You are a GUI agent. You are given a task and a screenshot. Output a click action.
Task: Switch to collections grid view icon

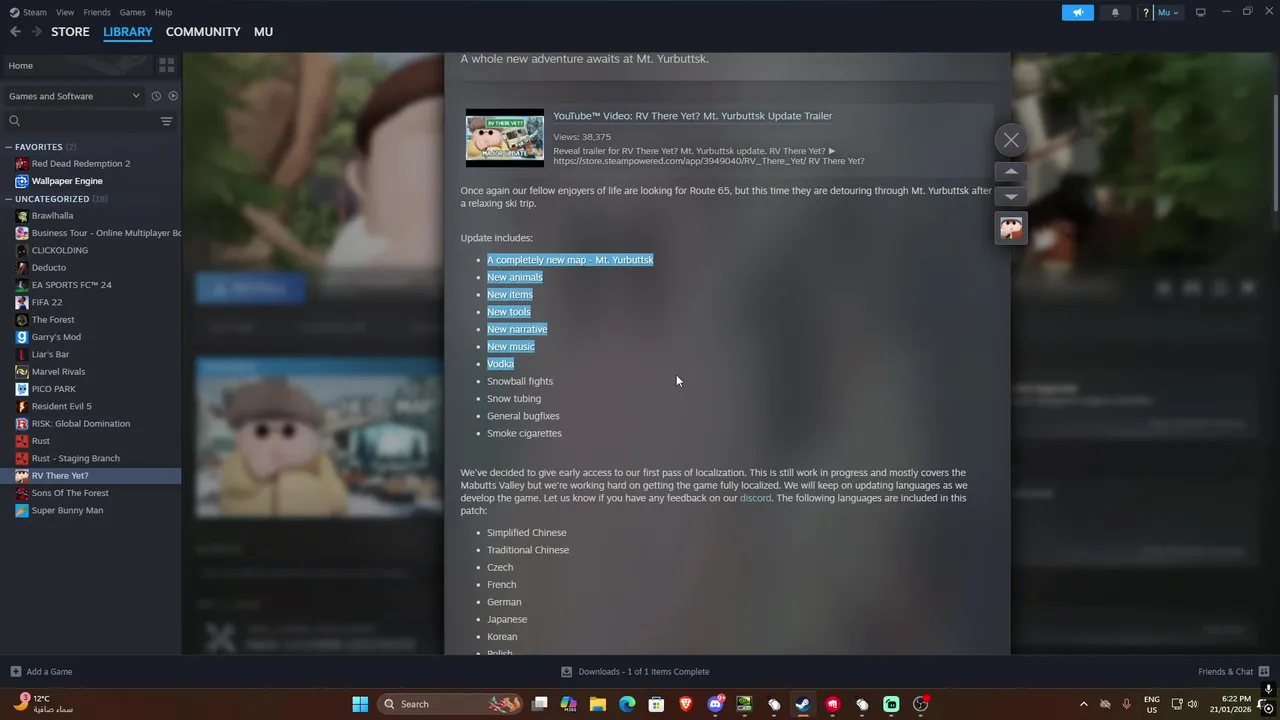(x=166, y=66)
